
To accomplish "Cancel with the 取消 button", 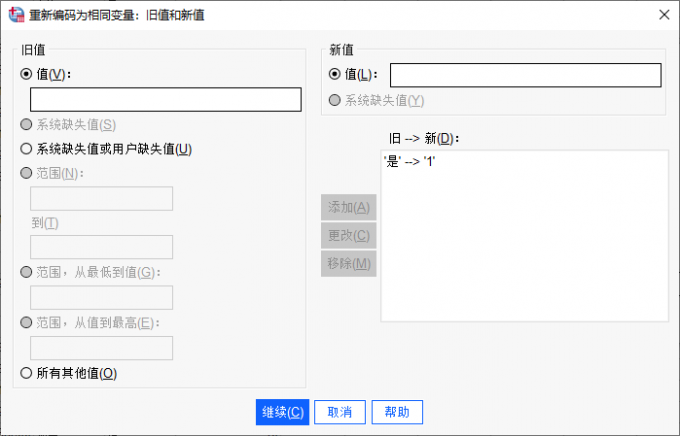I will pyautogui.click(x=340, y=412).
